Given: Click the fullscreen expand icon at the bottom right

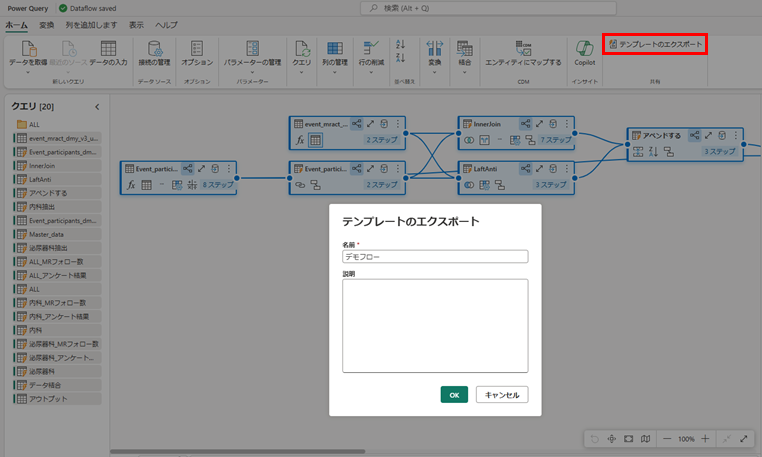Looking at the screenshot, I should pos(744,439).
